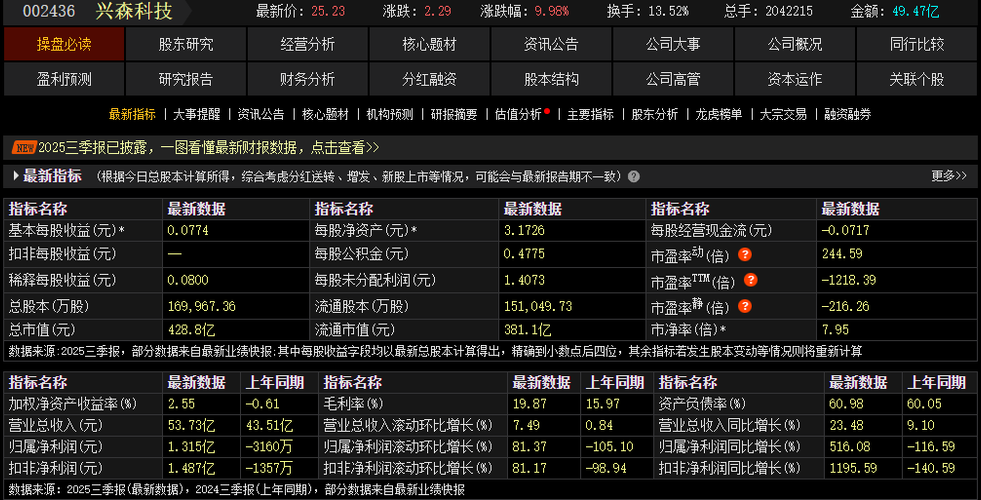
Task: Click stock name 兴森科技
Action: pyautogui.click(x=134, y=11)
